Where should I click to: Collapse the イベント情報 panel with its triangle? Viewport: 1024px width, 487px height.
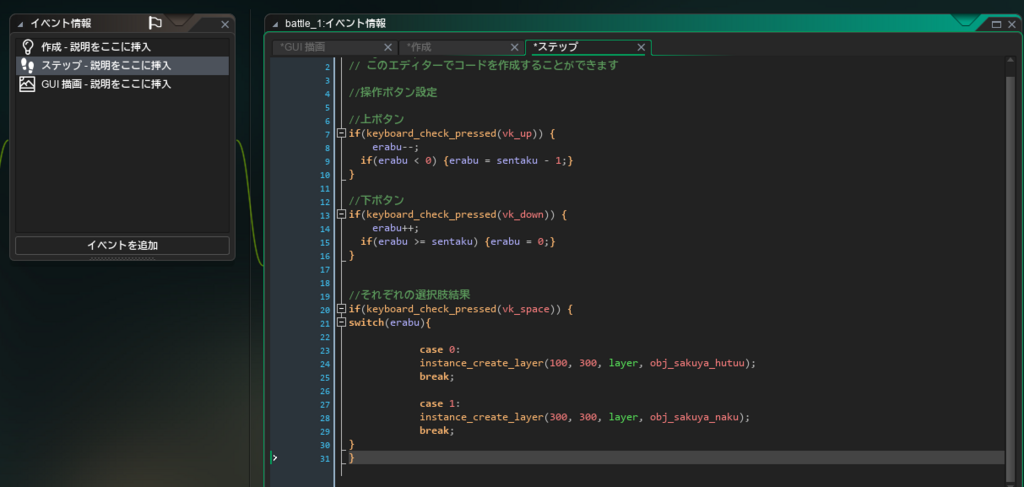(x=22, y=23)
